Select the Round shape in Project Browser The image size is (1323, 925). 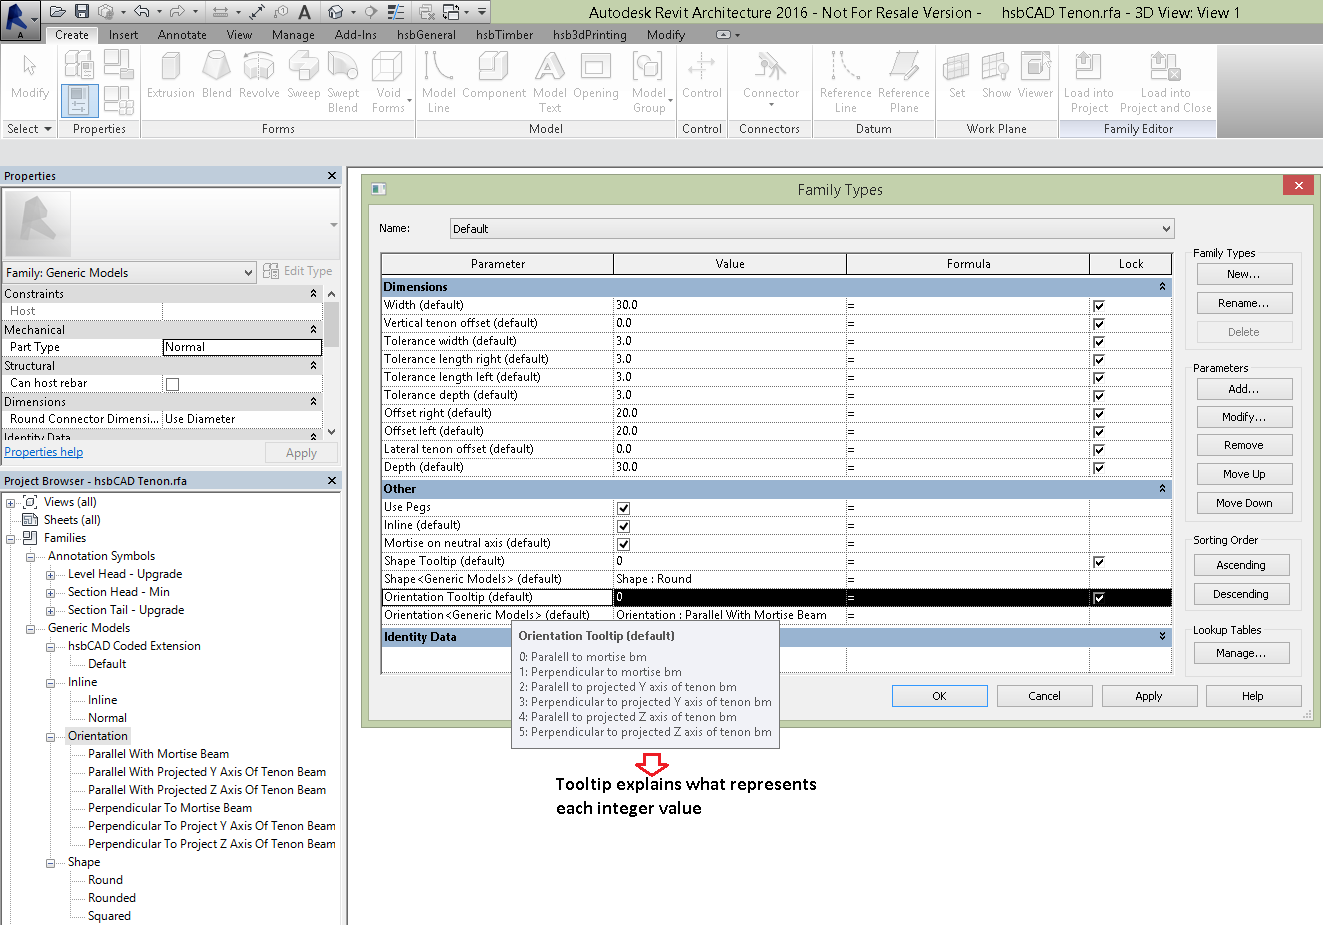coord(104,879)
